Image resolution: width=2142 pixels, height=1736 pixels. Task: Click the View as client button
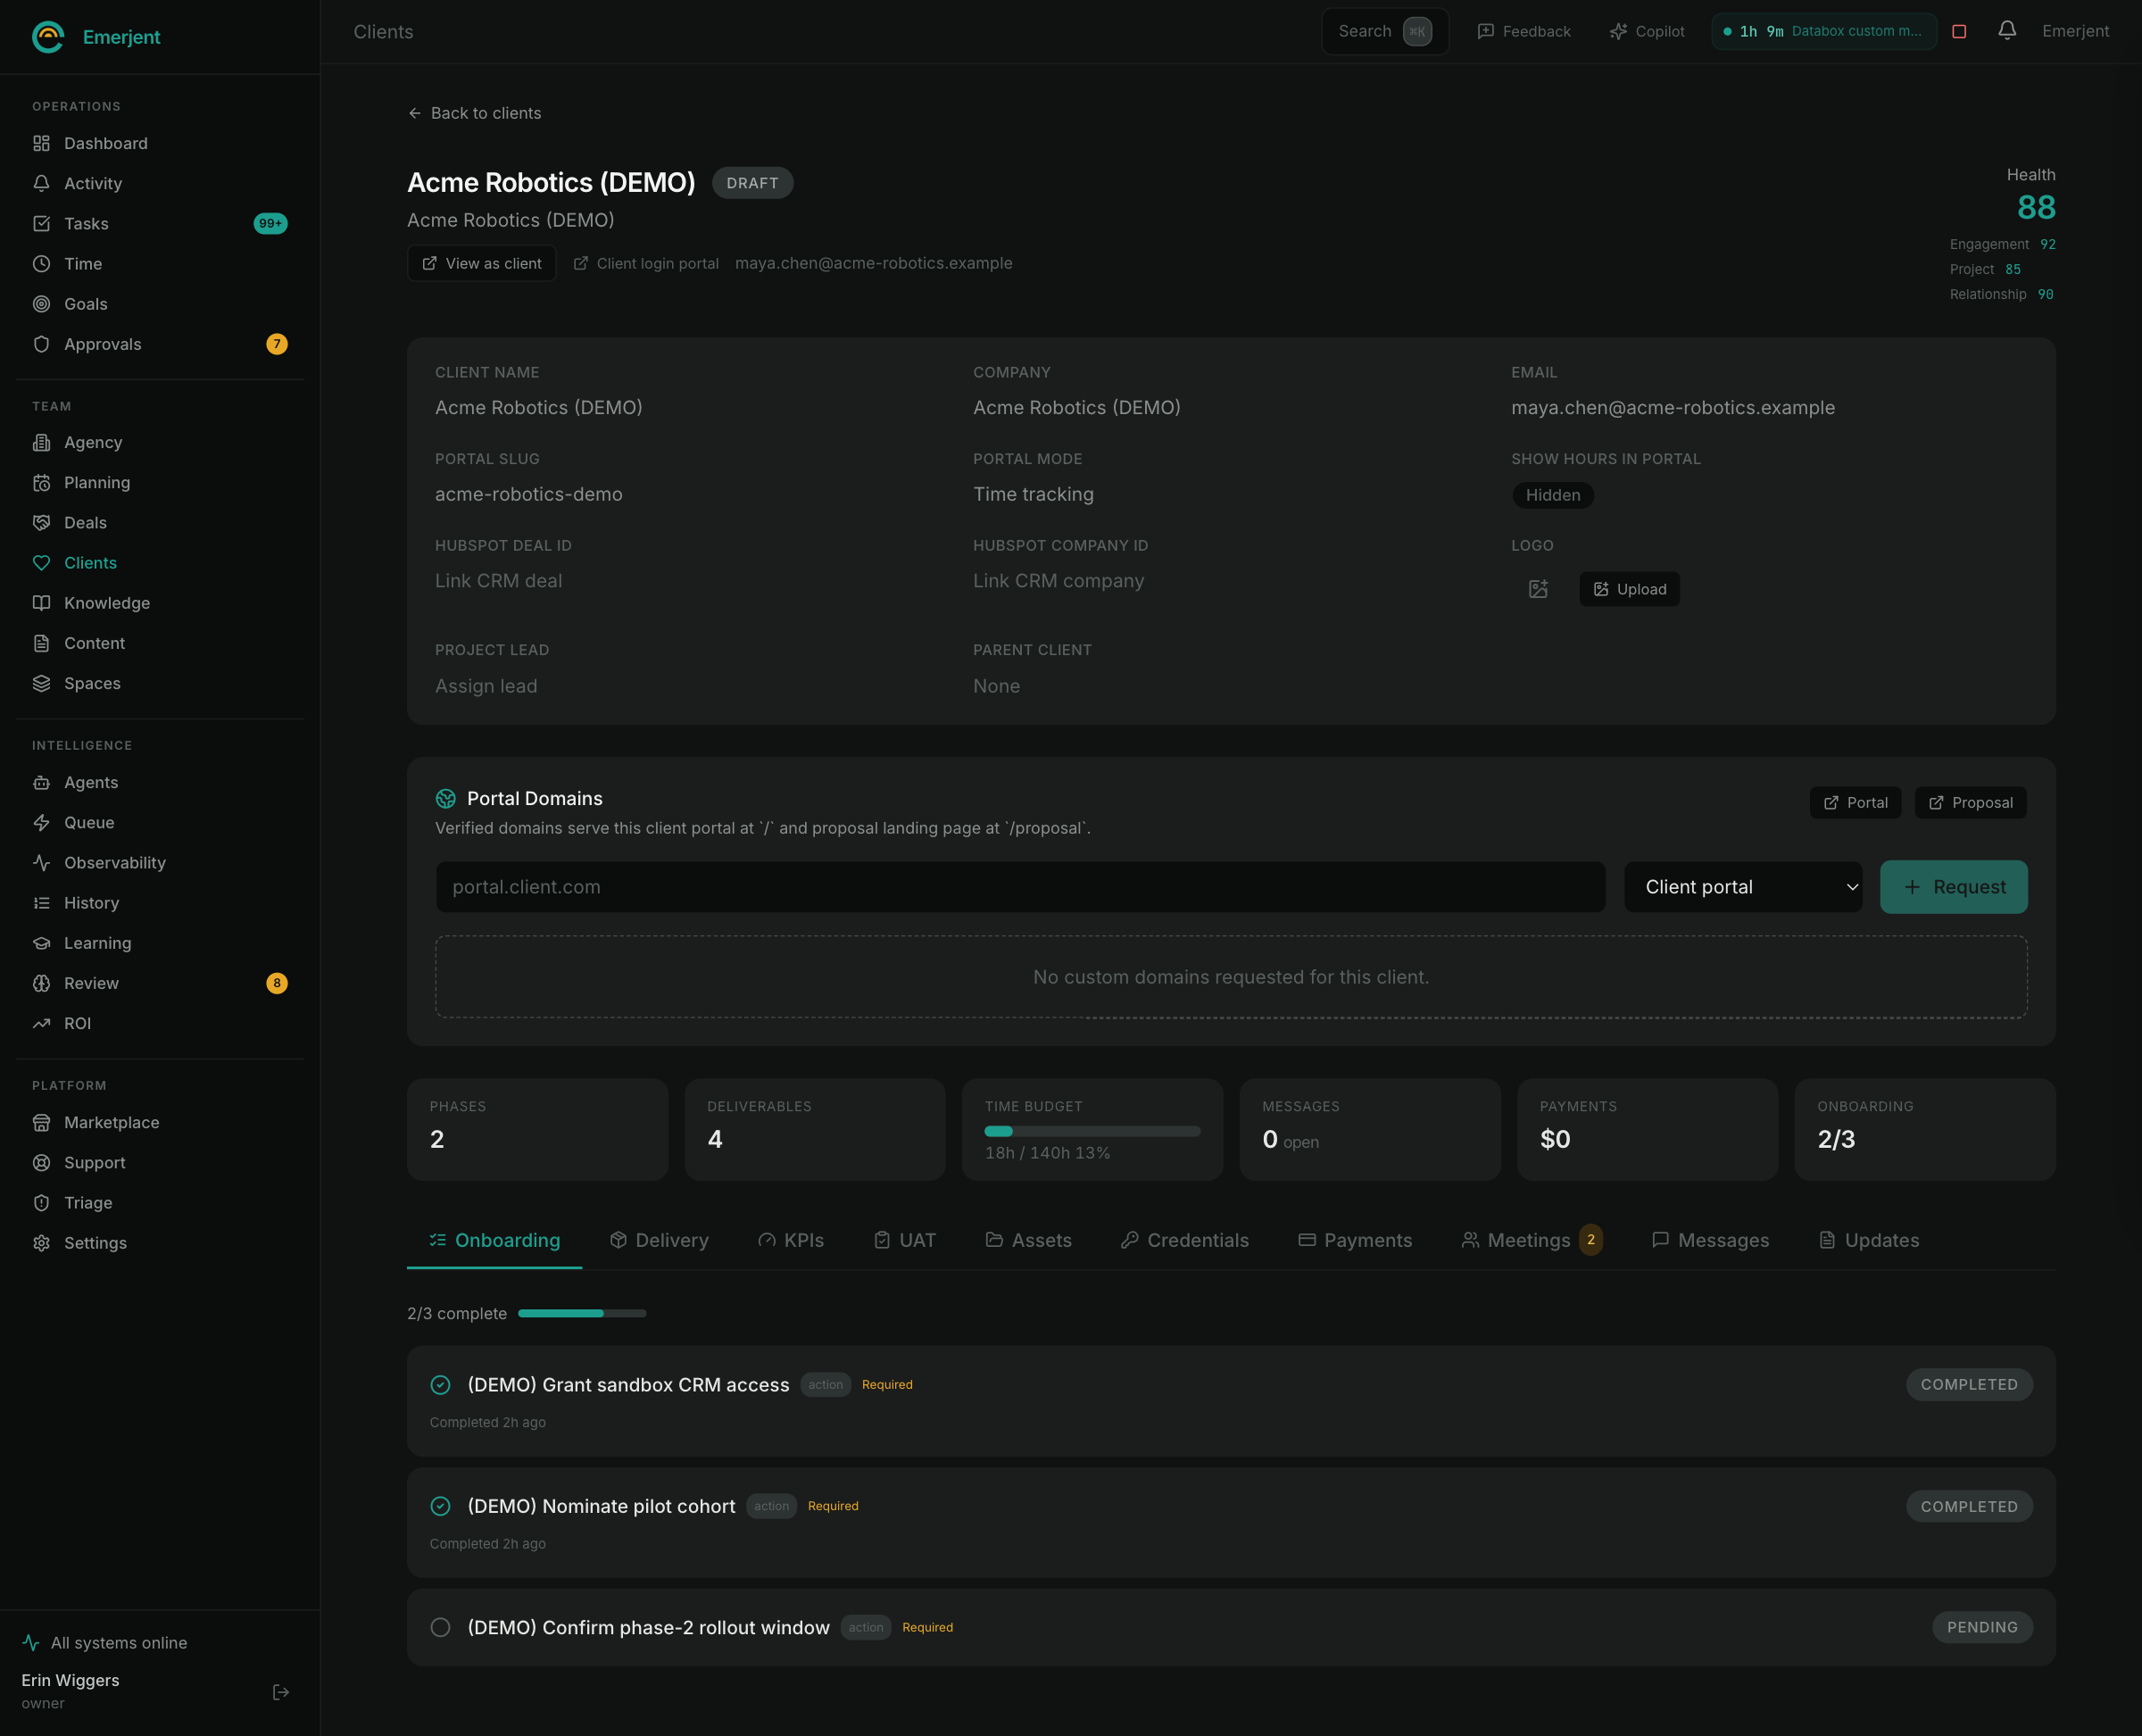pyautogui.click(x=481, y=263)
